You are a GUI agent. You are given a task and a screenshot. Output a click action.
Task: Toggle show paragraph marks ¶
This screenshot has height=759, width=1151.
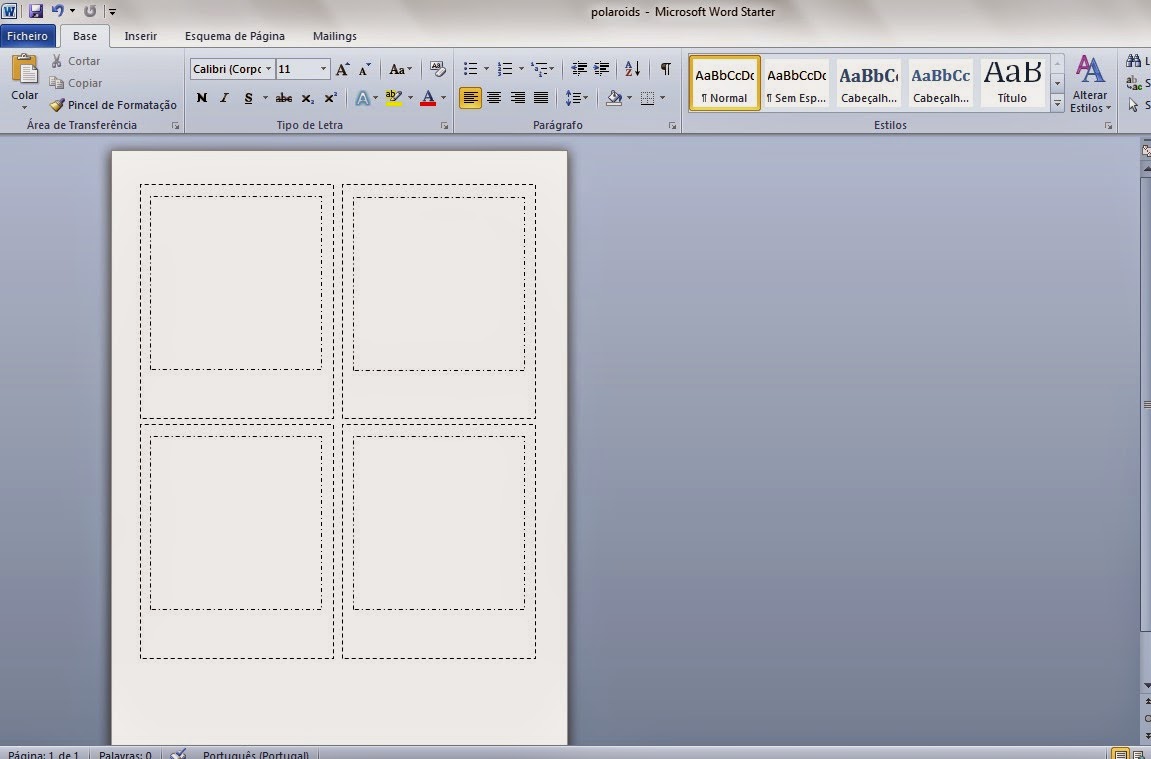665,69
